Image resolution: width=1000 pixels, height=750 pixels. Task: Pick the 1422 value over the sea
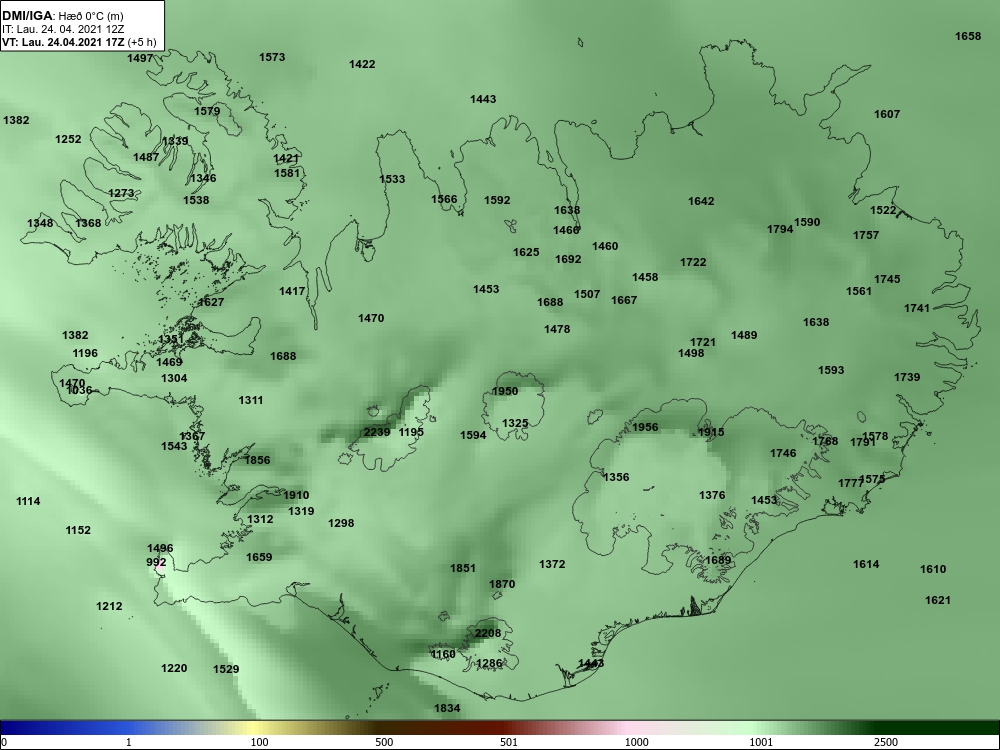point(362,64)
